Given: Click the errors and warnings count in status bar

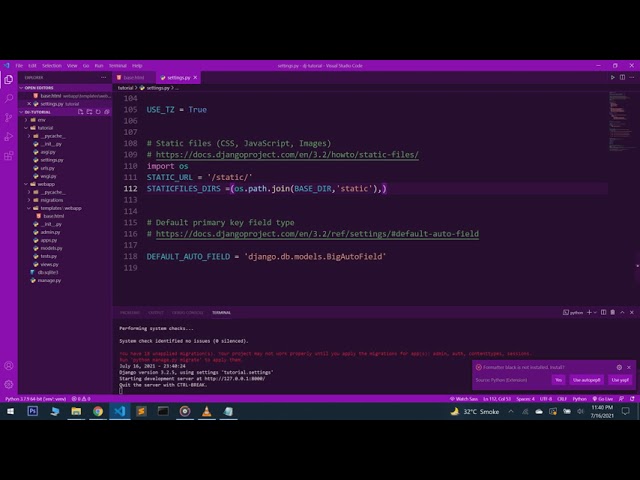Looking at the screenshot, I should coord(81,399).
